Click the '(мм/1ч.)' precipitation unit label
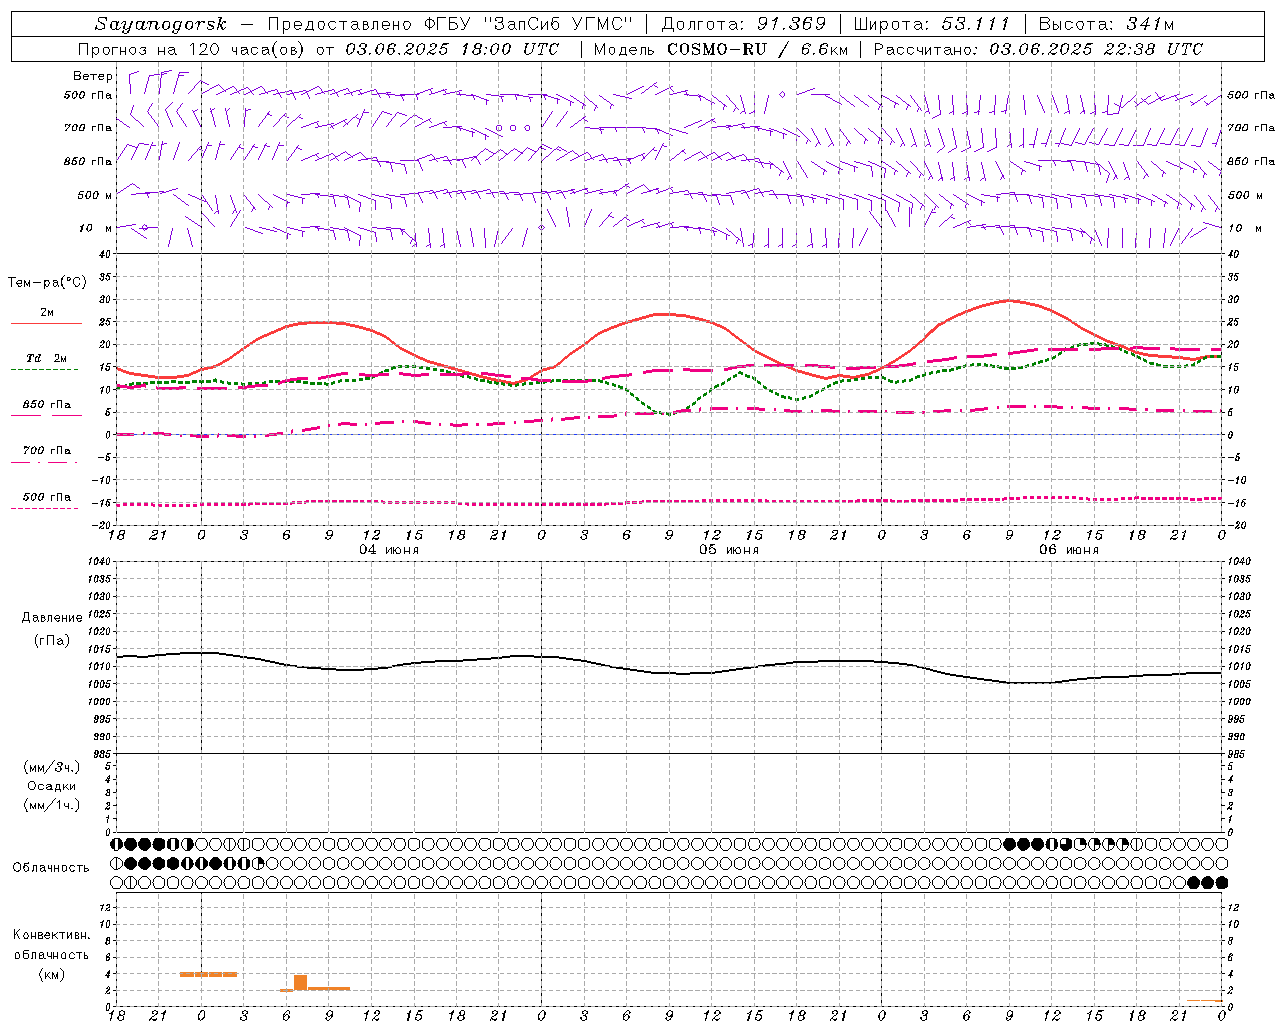 click(52, 805)
